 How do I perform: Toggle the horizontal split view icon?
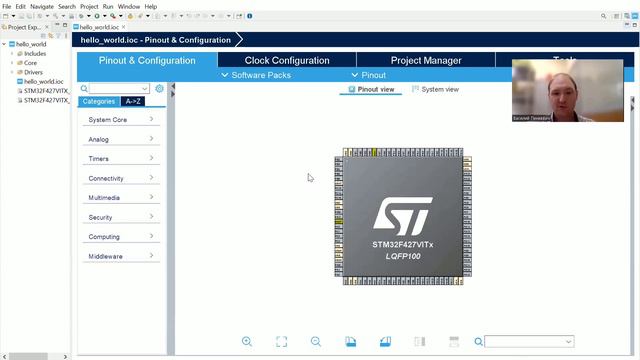coord(454,341)
